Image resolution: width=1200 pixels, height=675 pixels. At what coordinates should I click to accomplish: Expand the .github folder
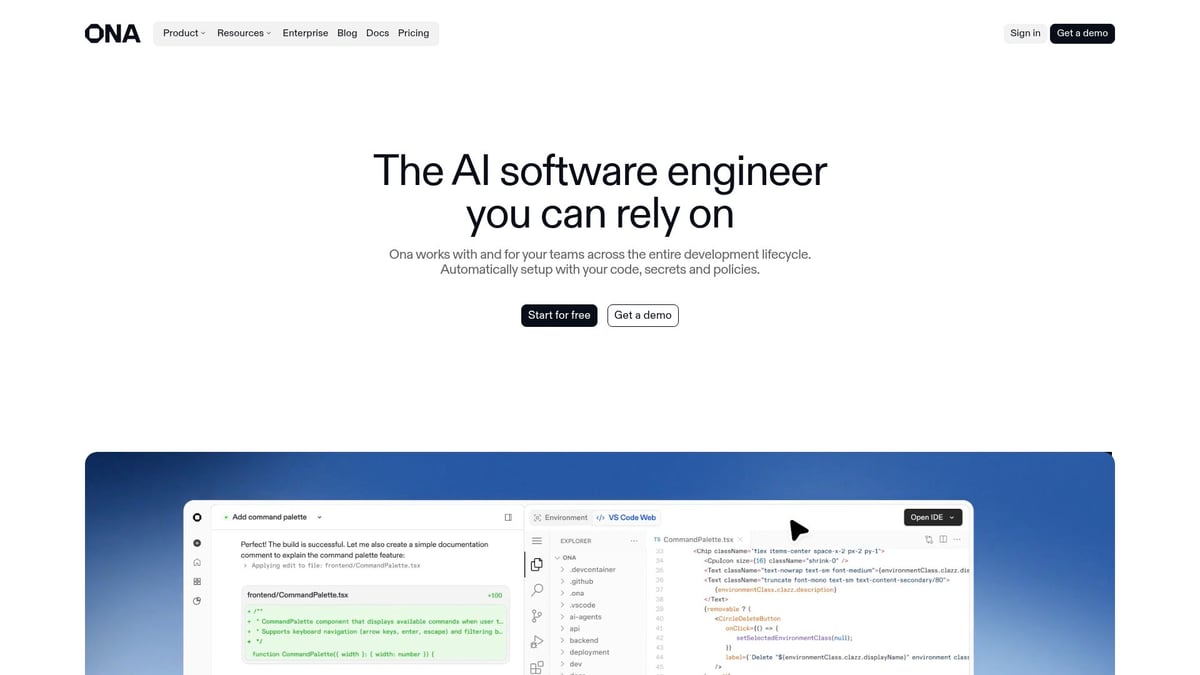pos(578,581)
